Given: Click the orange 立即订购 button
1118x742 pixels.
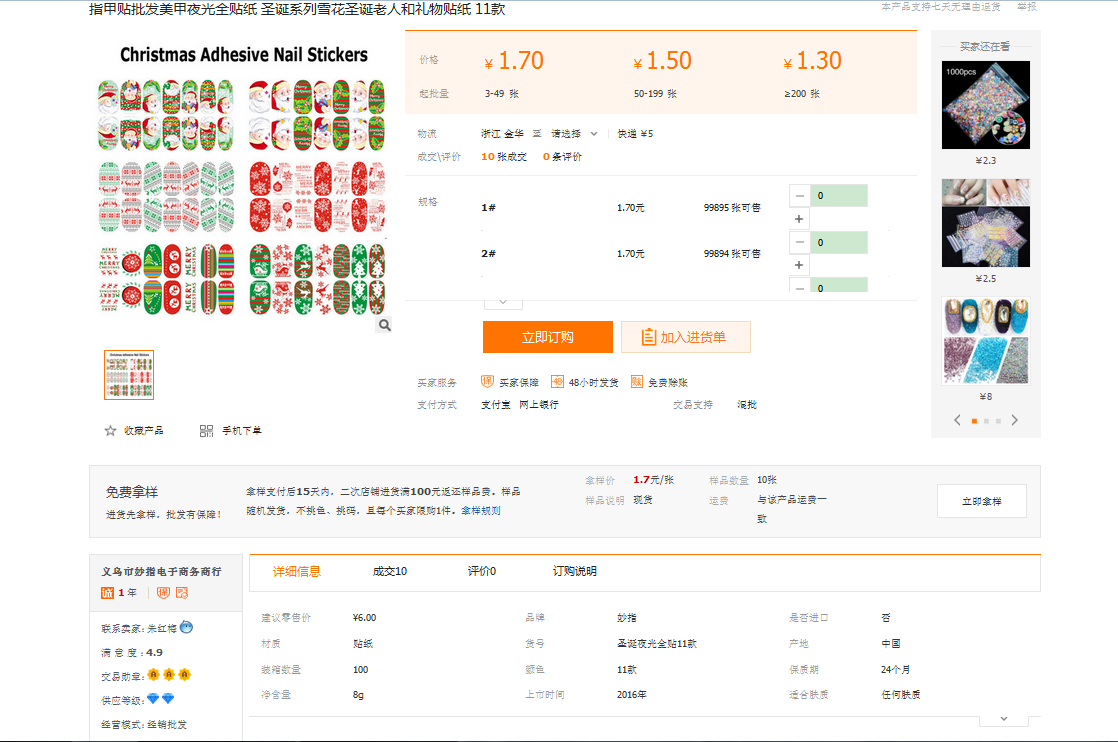Looking at the screenshot, I should point(547,337).
